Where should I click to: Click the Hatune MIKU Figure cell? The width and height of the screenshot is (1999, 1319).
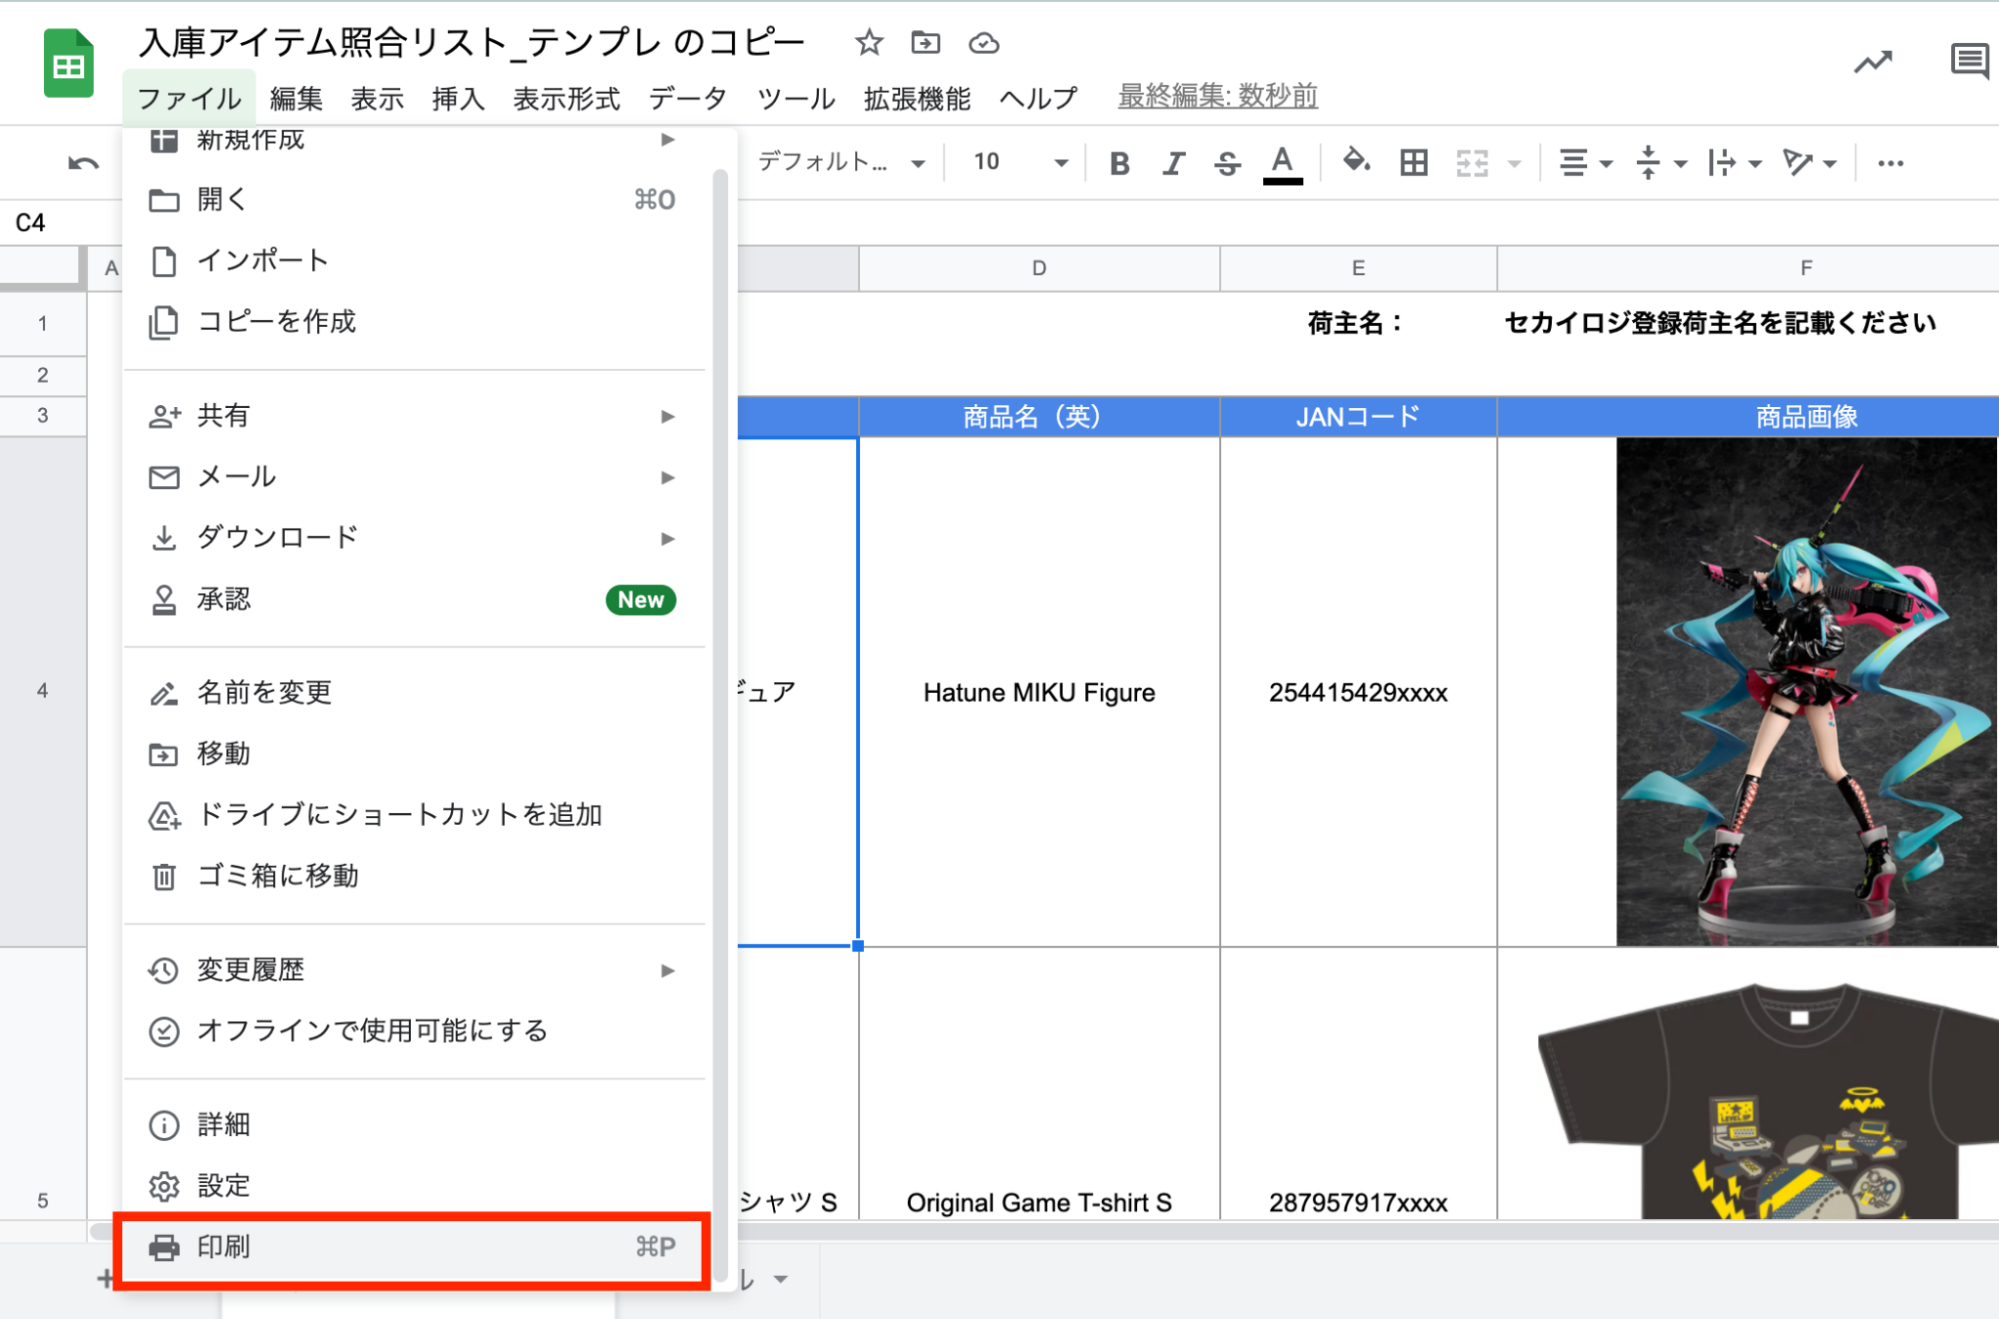tap(1038, 692)
